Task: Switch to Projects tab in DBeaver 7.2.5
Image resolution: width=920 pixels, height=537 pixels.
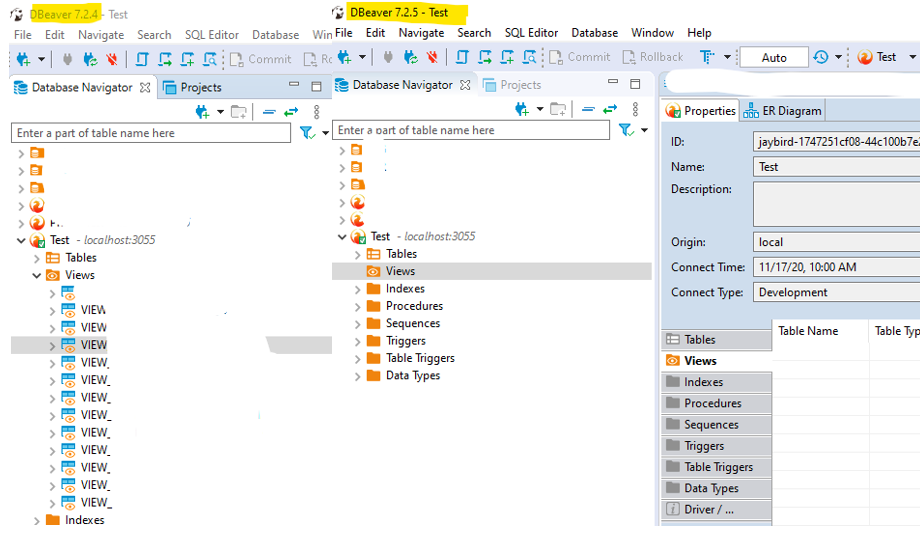Action: (x=512, y=85)
